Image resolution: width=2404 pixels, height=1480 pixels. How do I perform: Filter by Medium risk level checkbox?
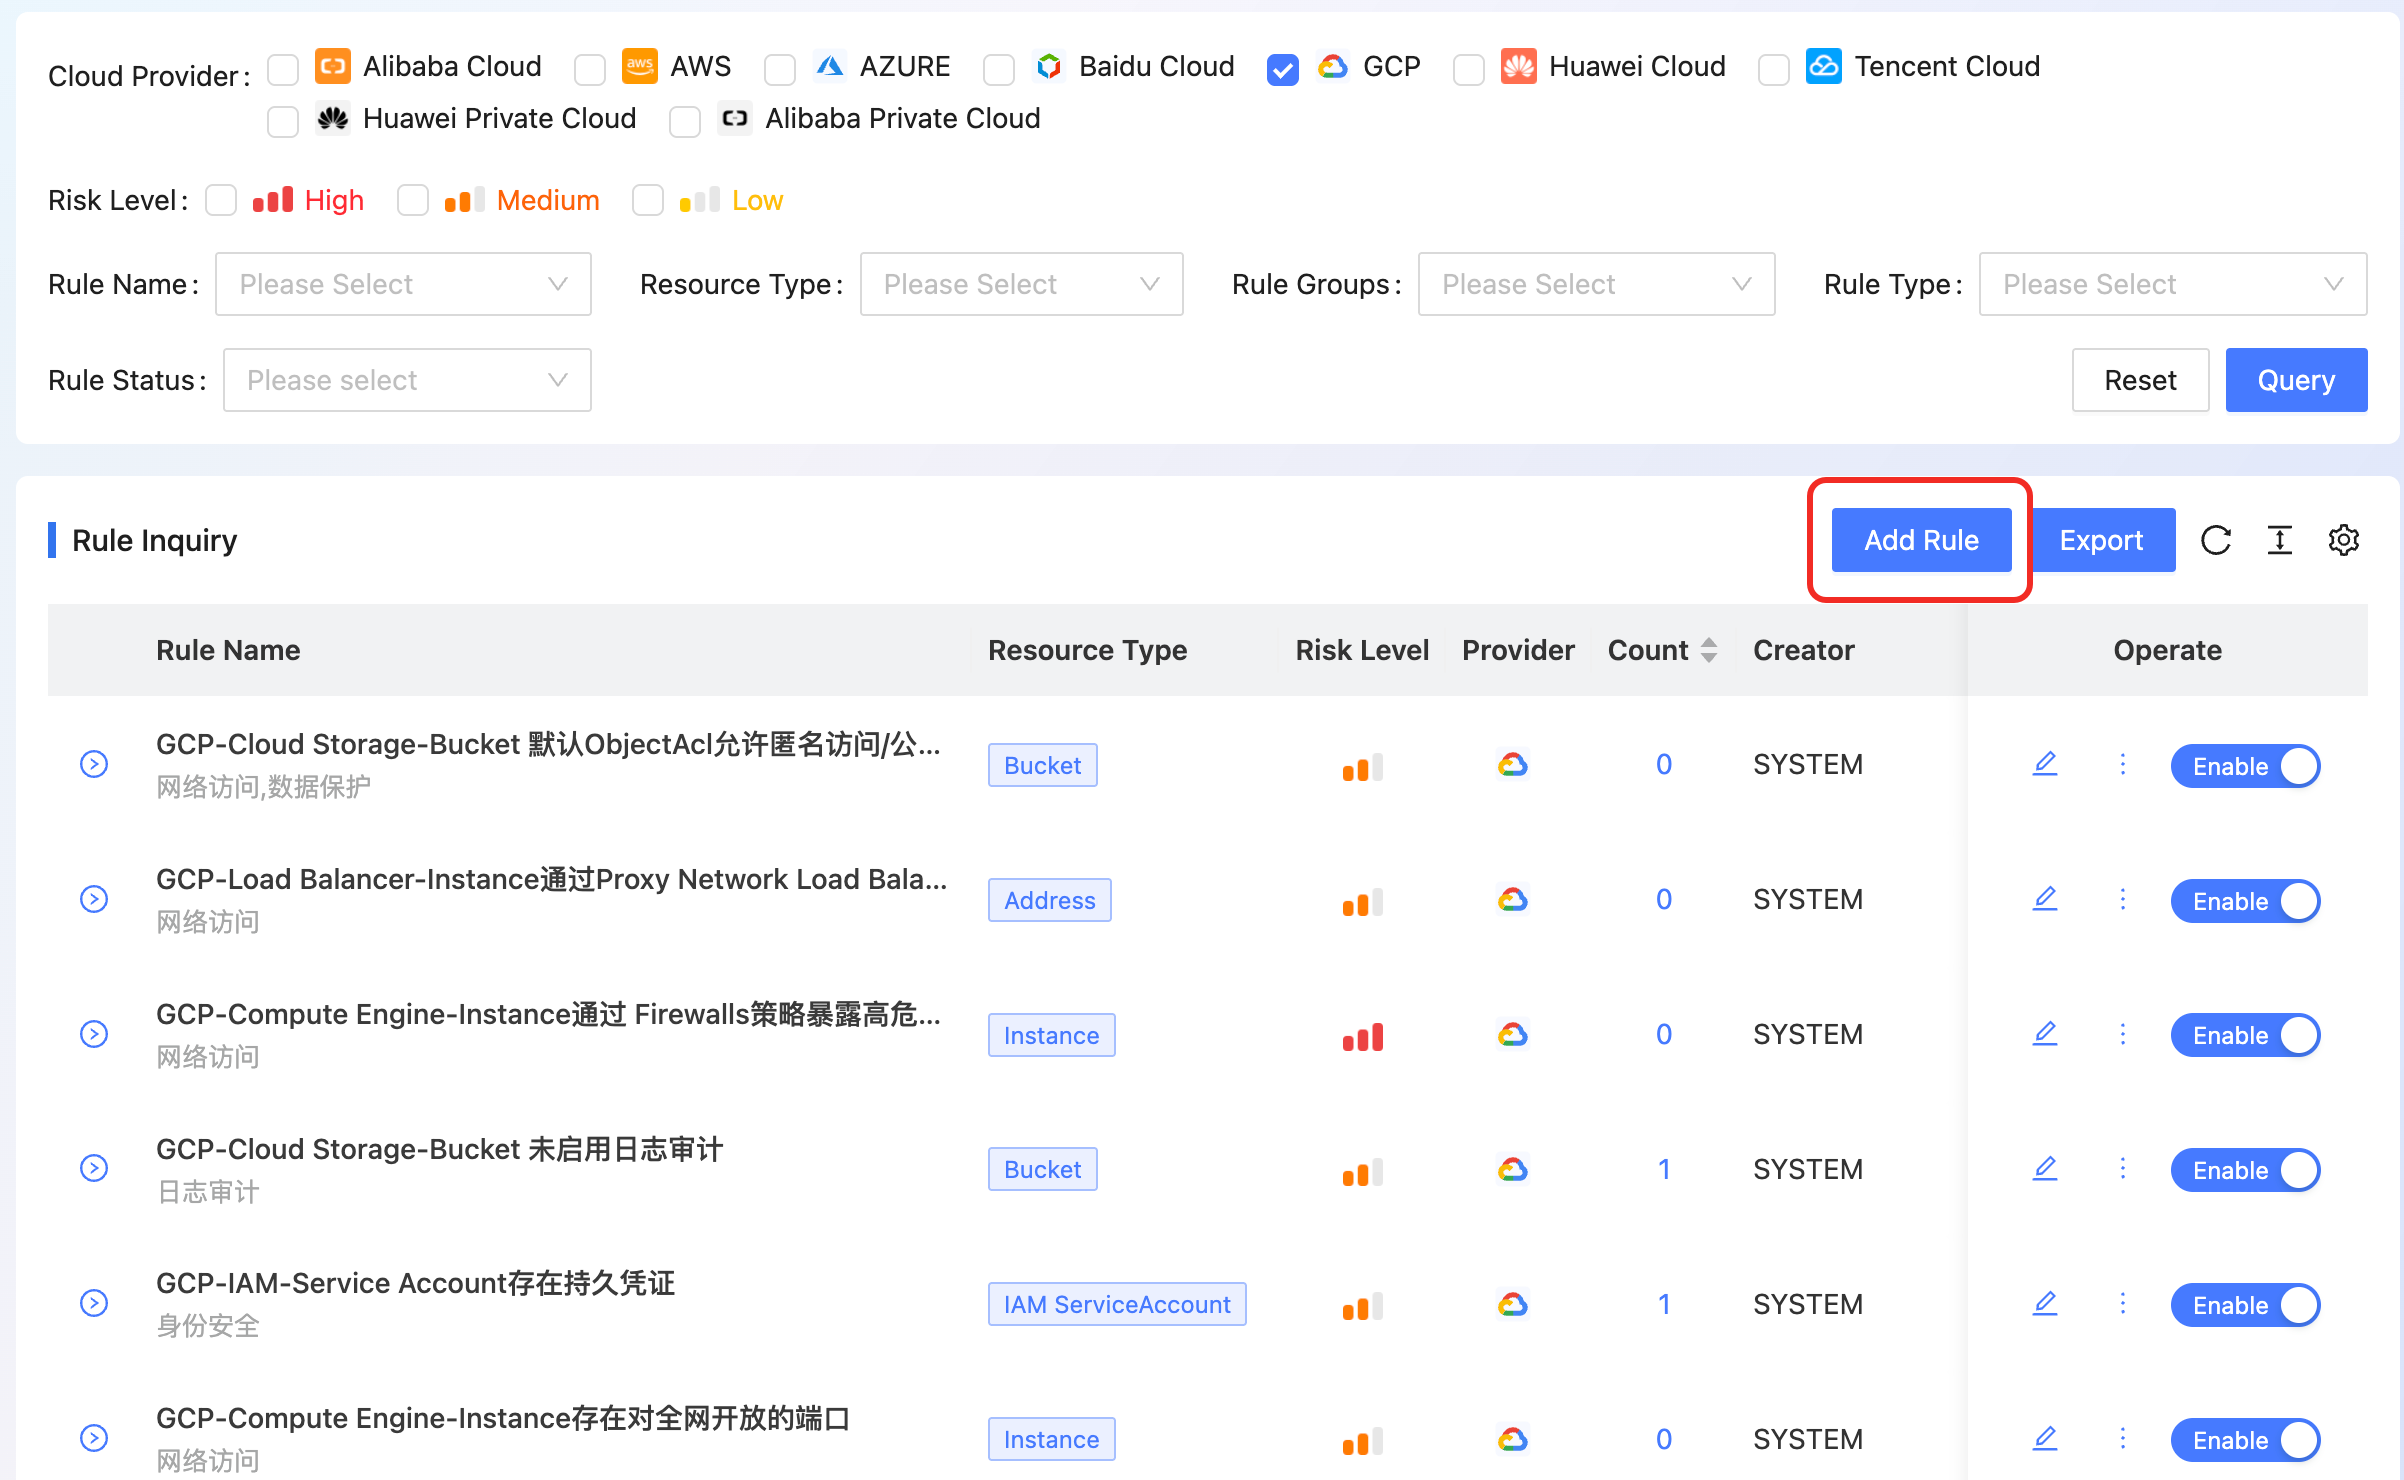413,200
